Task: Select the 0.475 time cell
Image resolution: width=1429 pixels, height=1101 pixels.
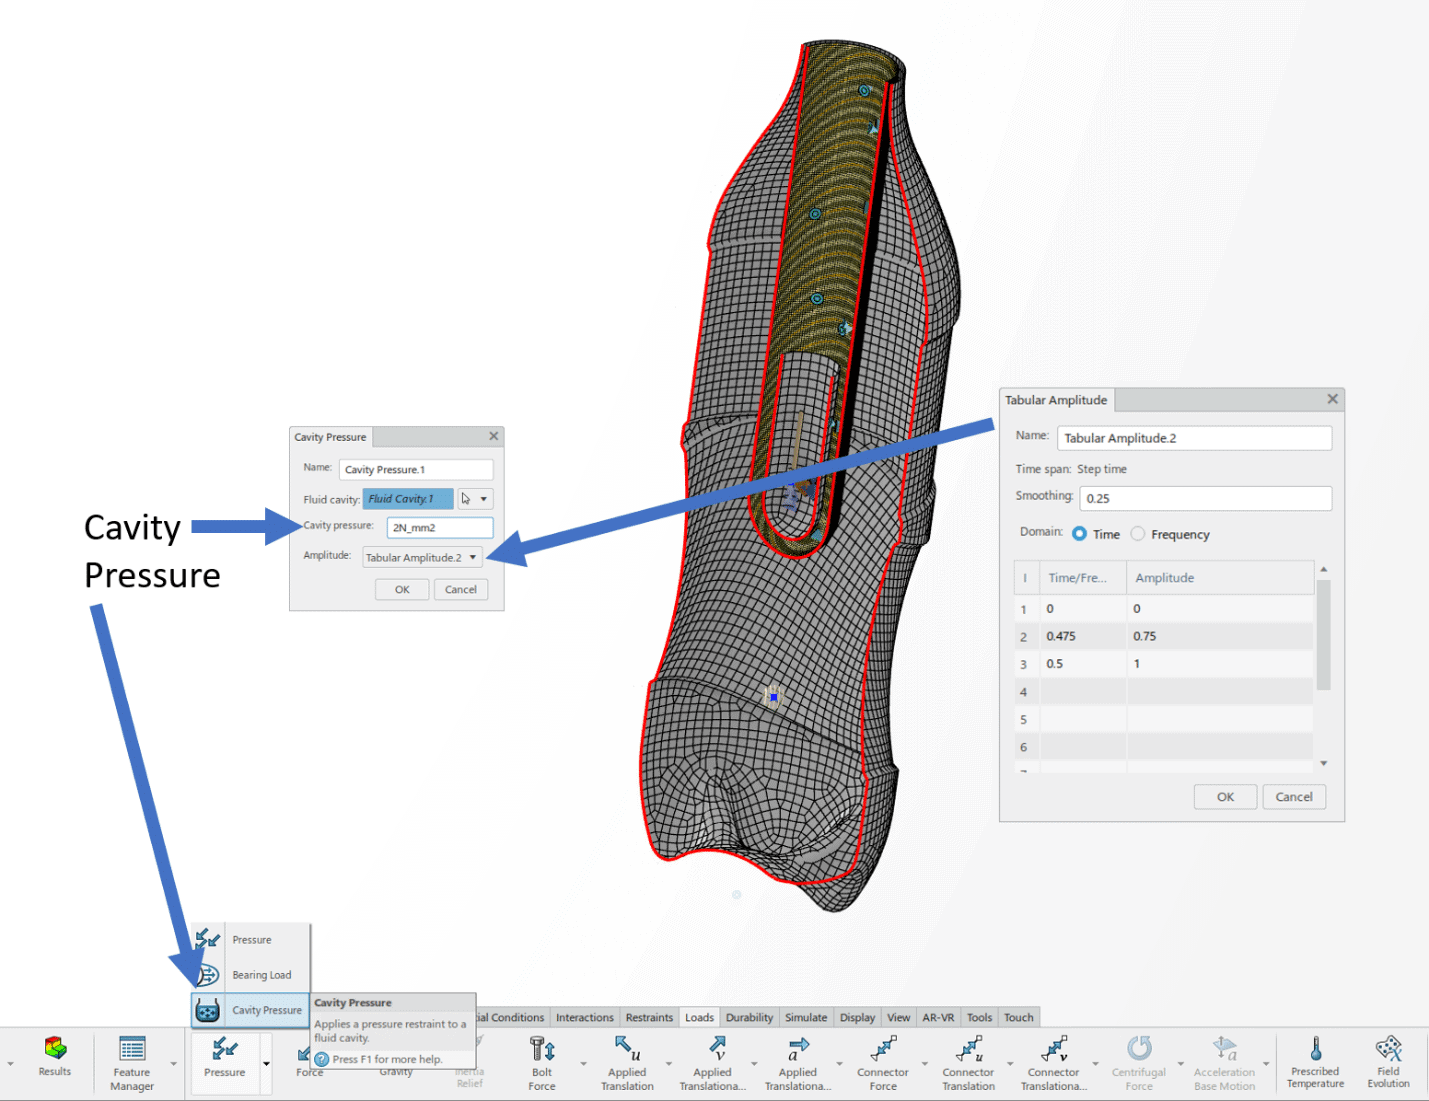Action: click(x=1083, y=636)
